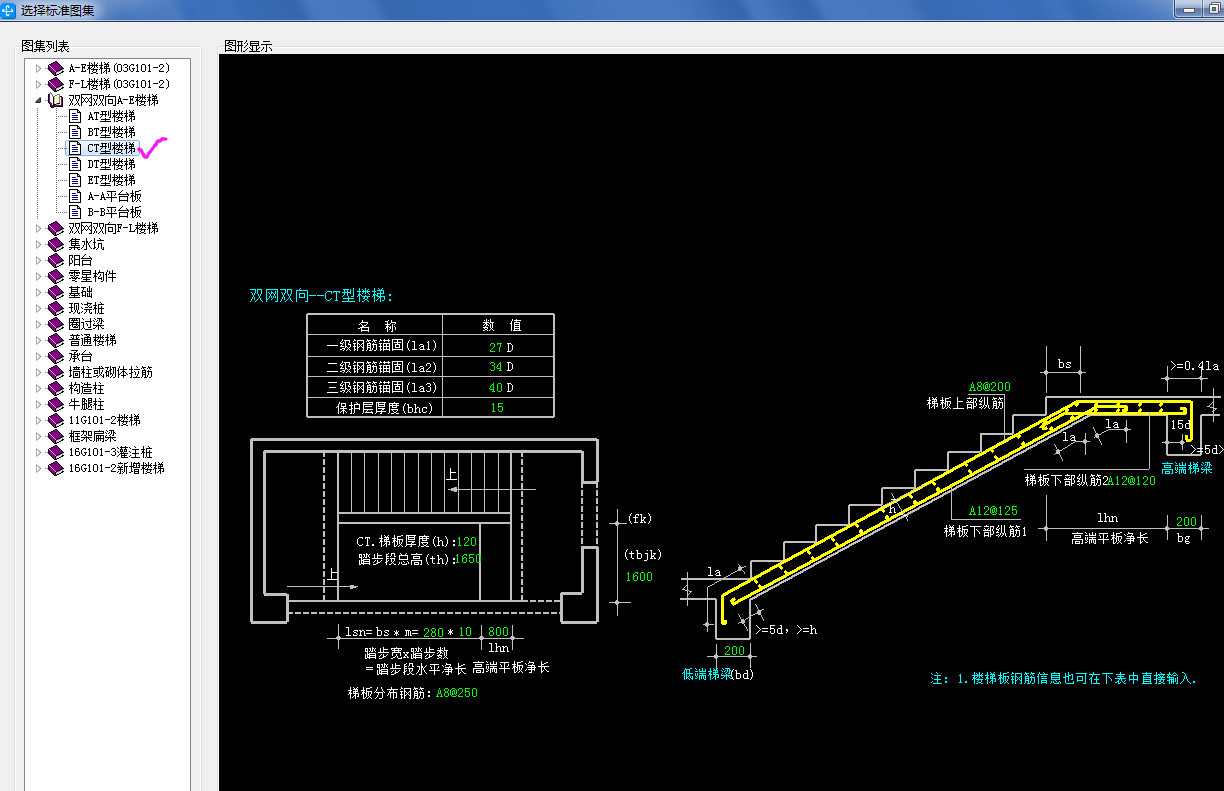The image size is (1224, 791).
Task: Click the book icon beside 11G101-2楼梯
Action: (56, 420)
